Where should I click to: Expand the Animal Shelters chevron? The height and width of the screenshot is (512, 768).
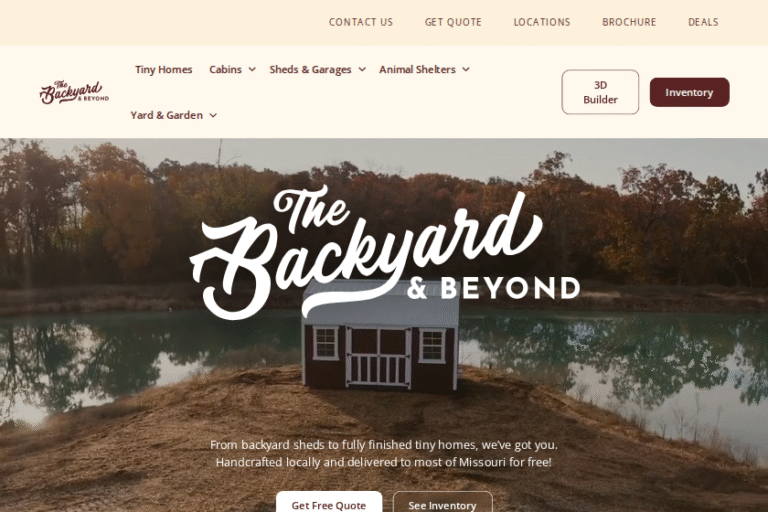(466, 70)
